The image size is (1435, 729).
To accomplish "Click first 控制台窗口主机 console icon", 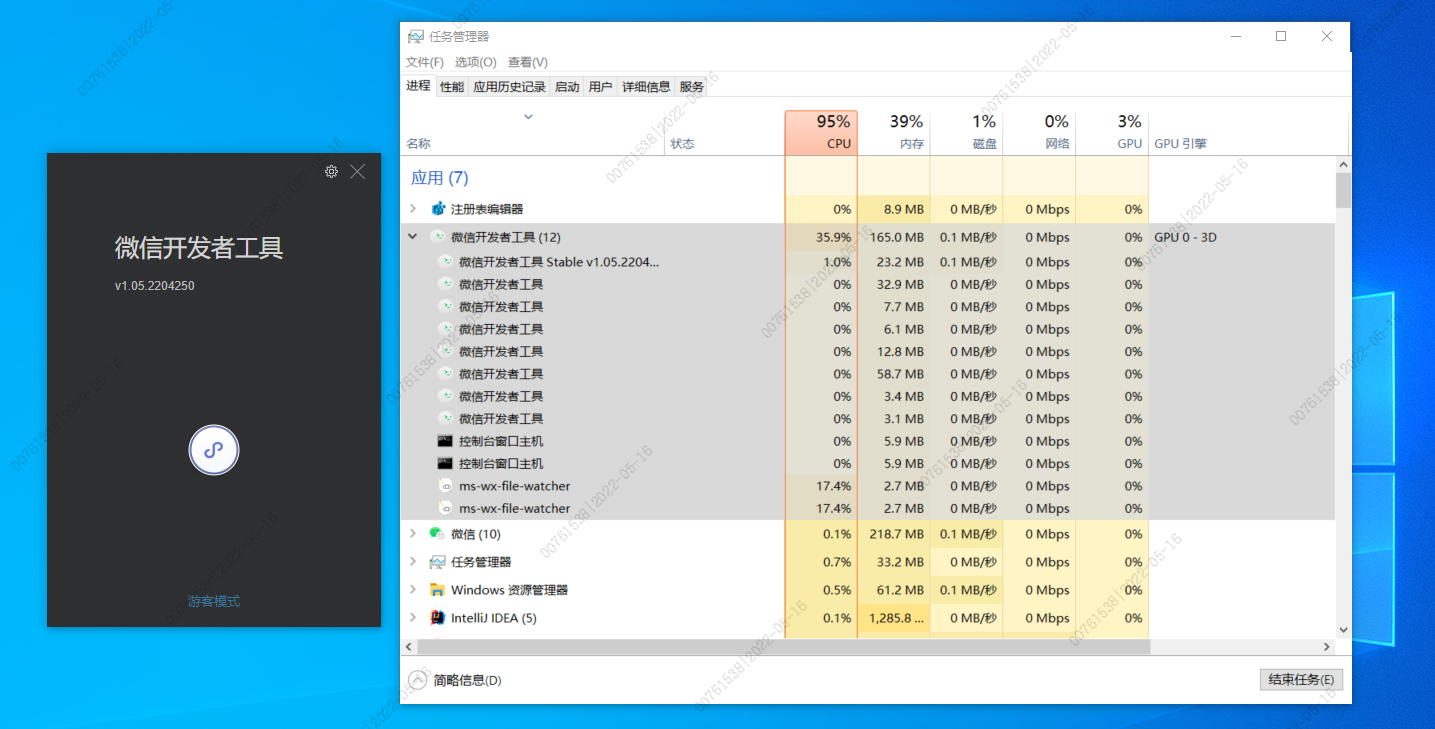I will click(x=445, y=441).
